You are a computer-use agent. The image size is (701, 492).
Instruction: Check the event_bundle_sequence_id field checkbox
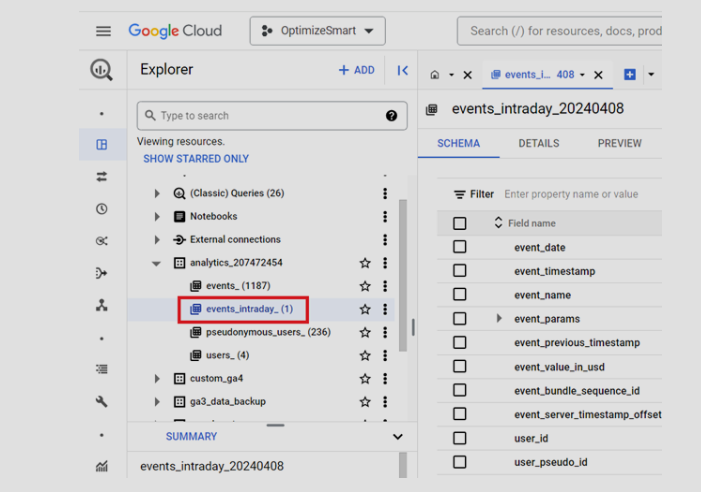pyautogui.click(x=460, y=390)
